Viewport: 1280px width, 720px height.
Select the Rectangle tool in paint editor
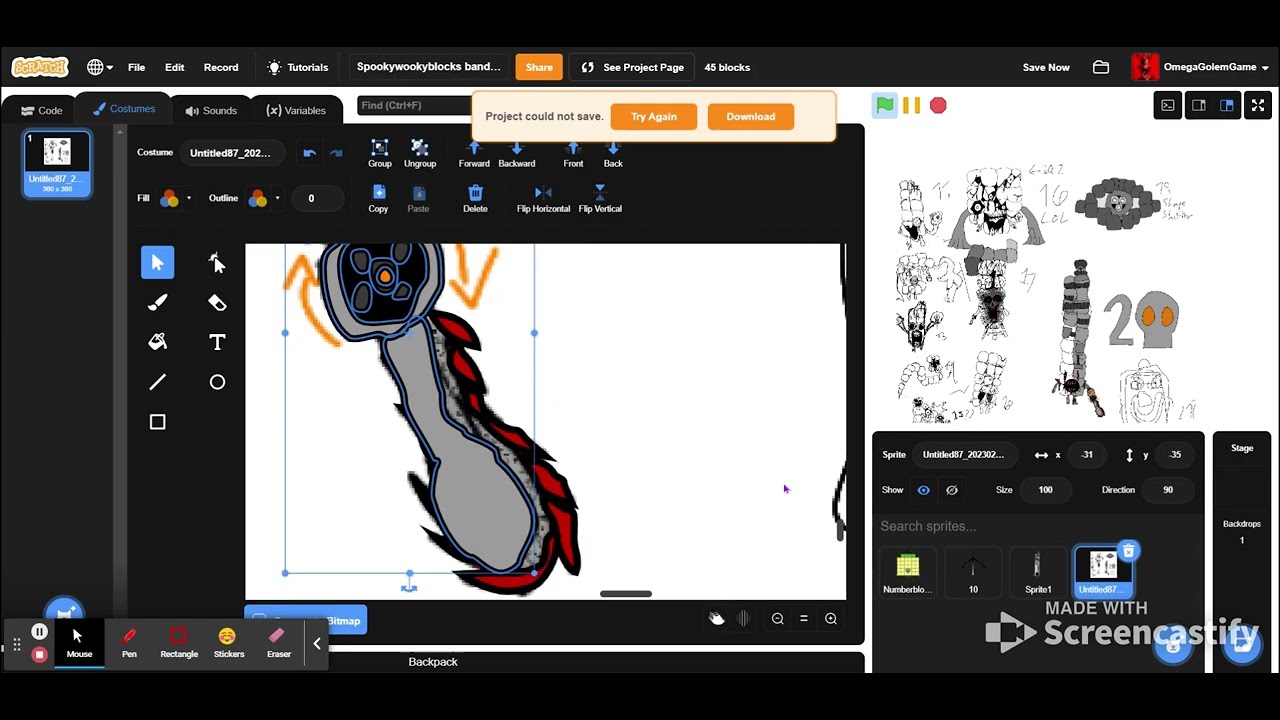(157, 422)
